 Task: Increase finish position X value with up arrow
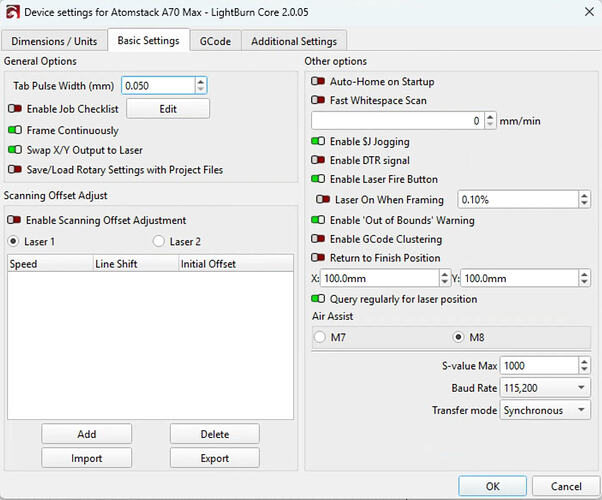[444, 274]
